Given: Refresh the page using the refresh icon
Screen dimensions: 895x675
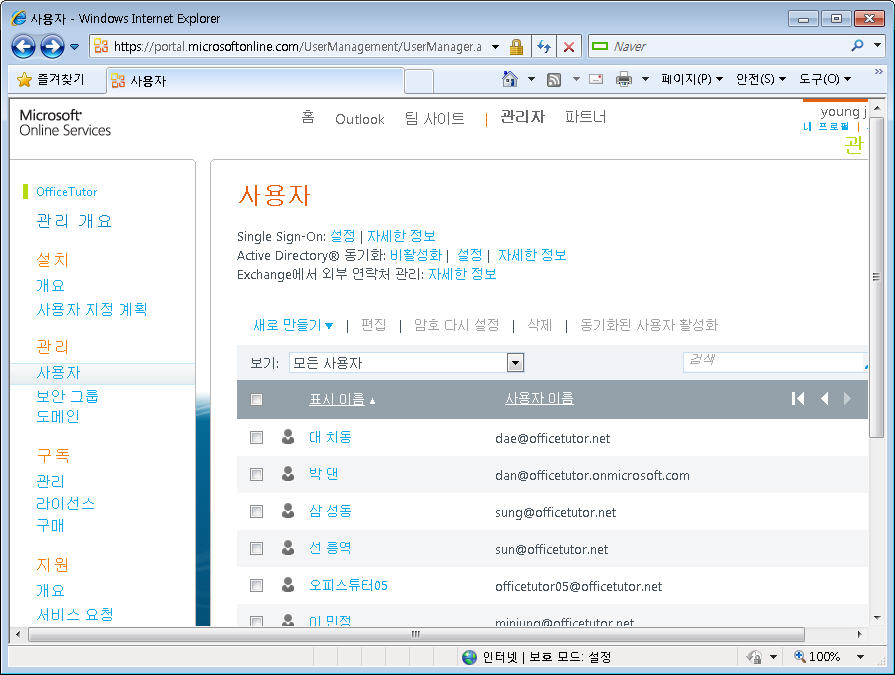Looking at the screenshot, I should tap(544, 46).
